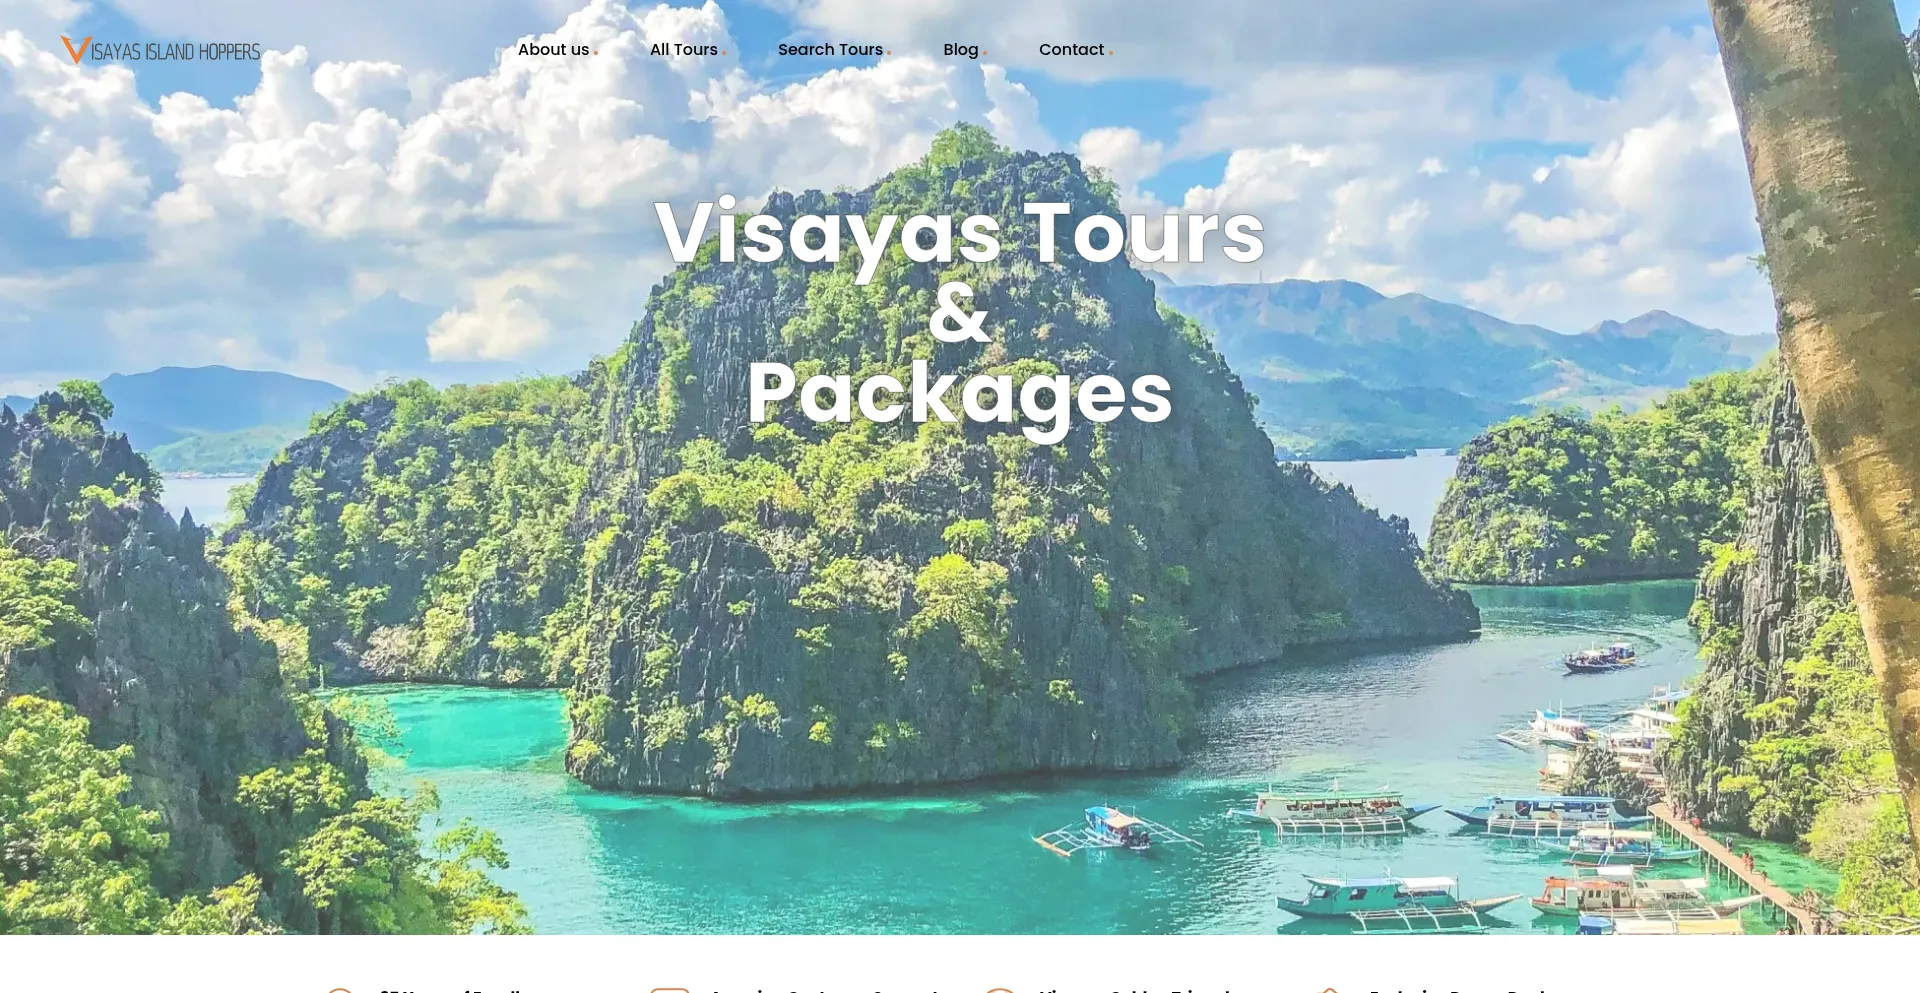This screenshot has height=993, width=1920.
Task: Click the orange dot beside Contact
Action: [1111, 53]
